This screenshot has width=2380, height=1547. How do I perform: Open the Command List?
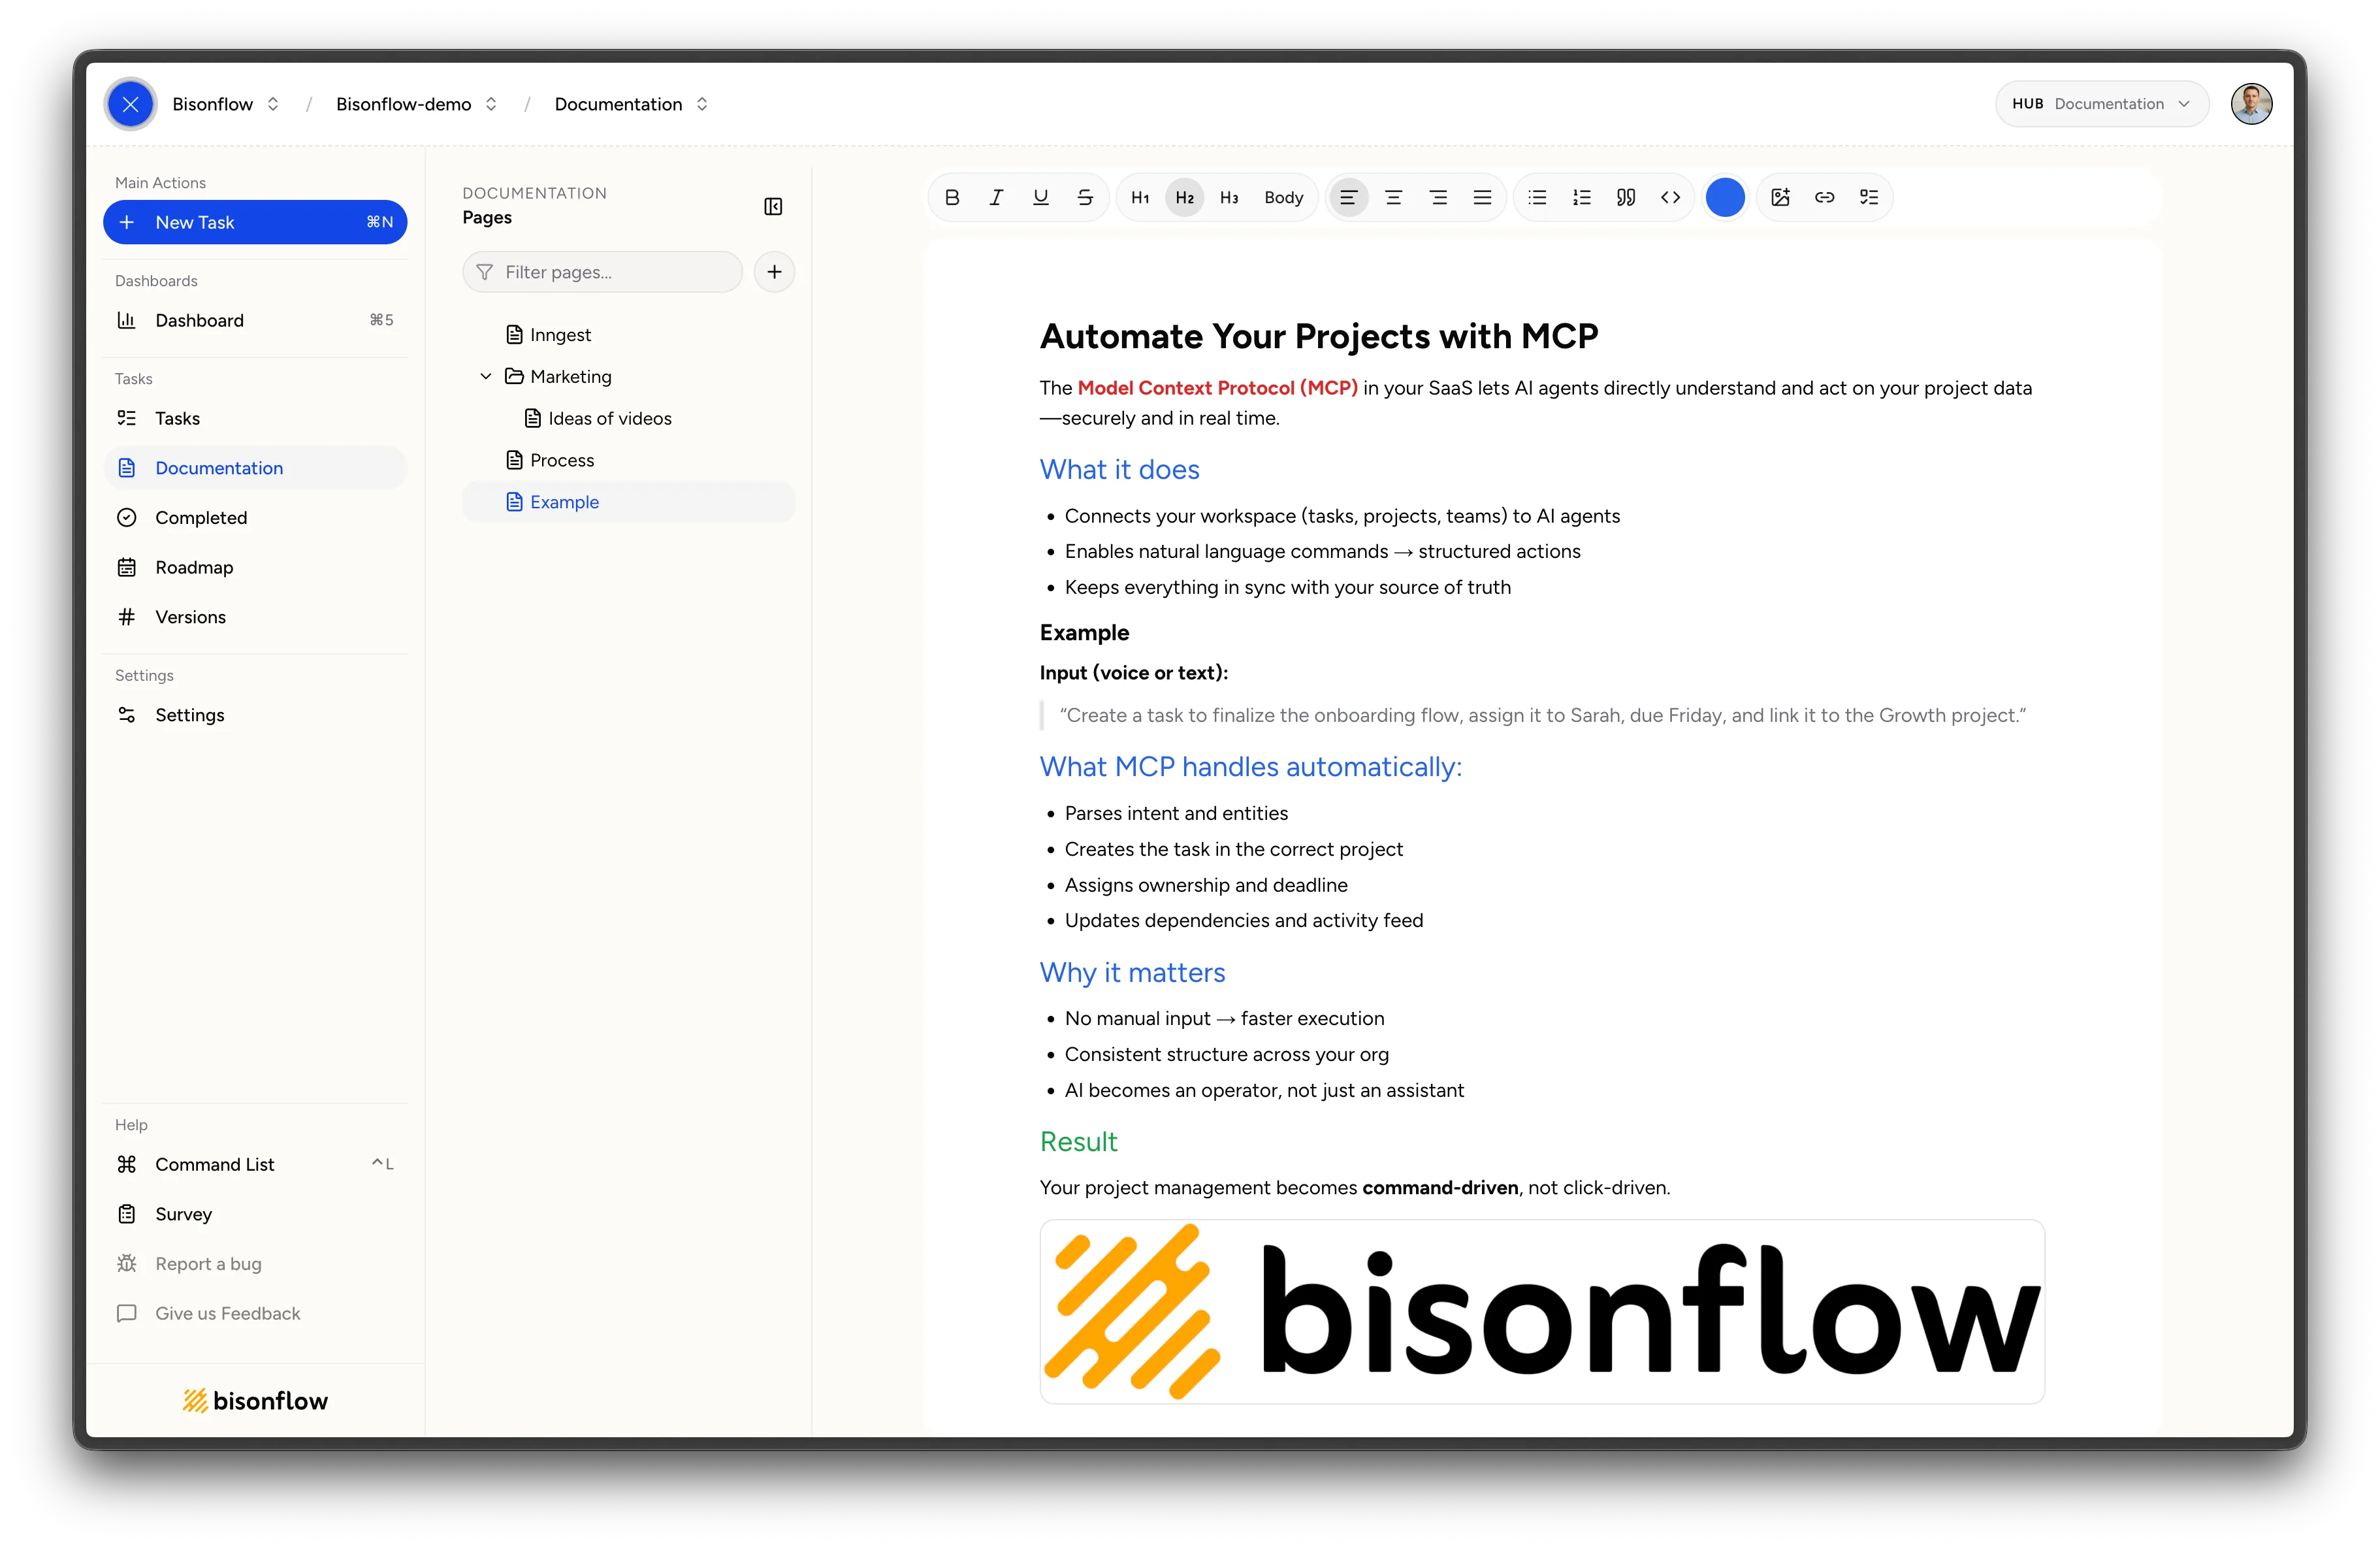(x=255, y=1164)
